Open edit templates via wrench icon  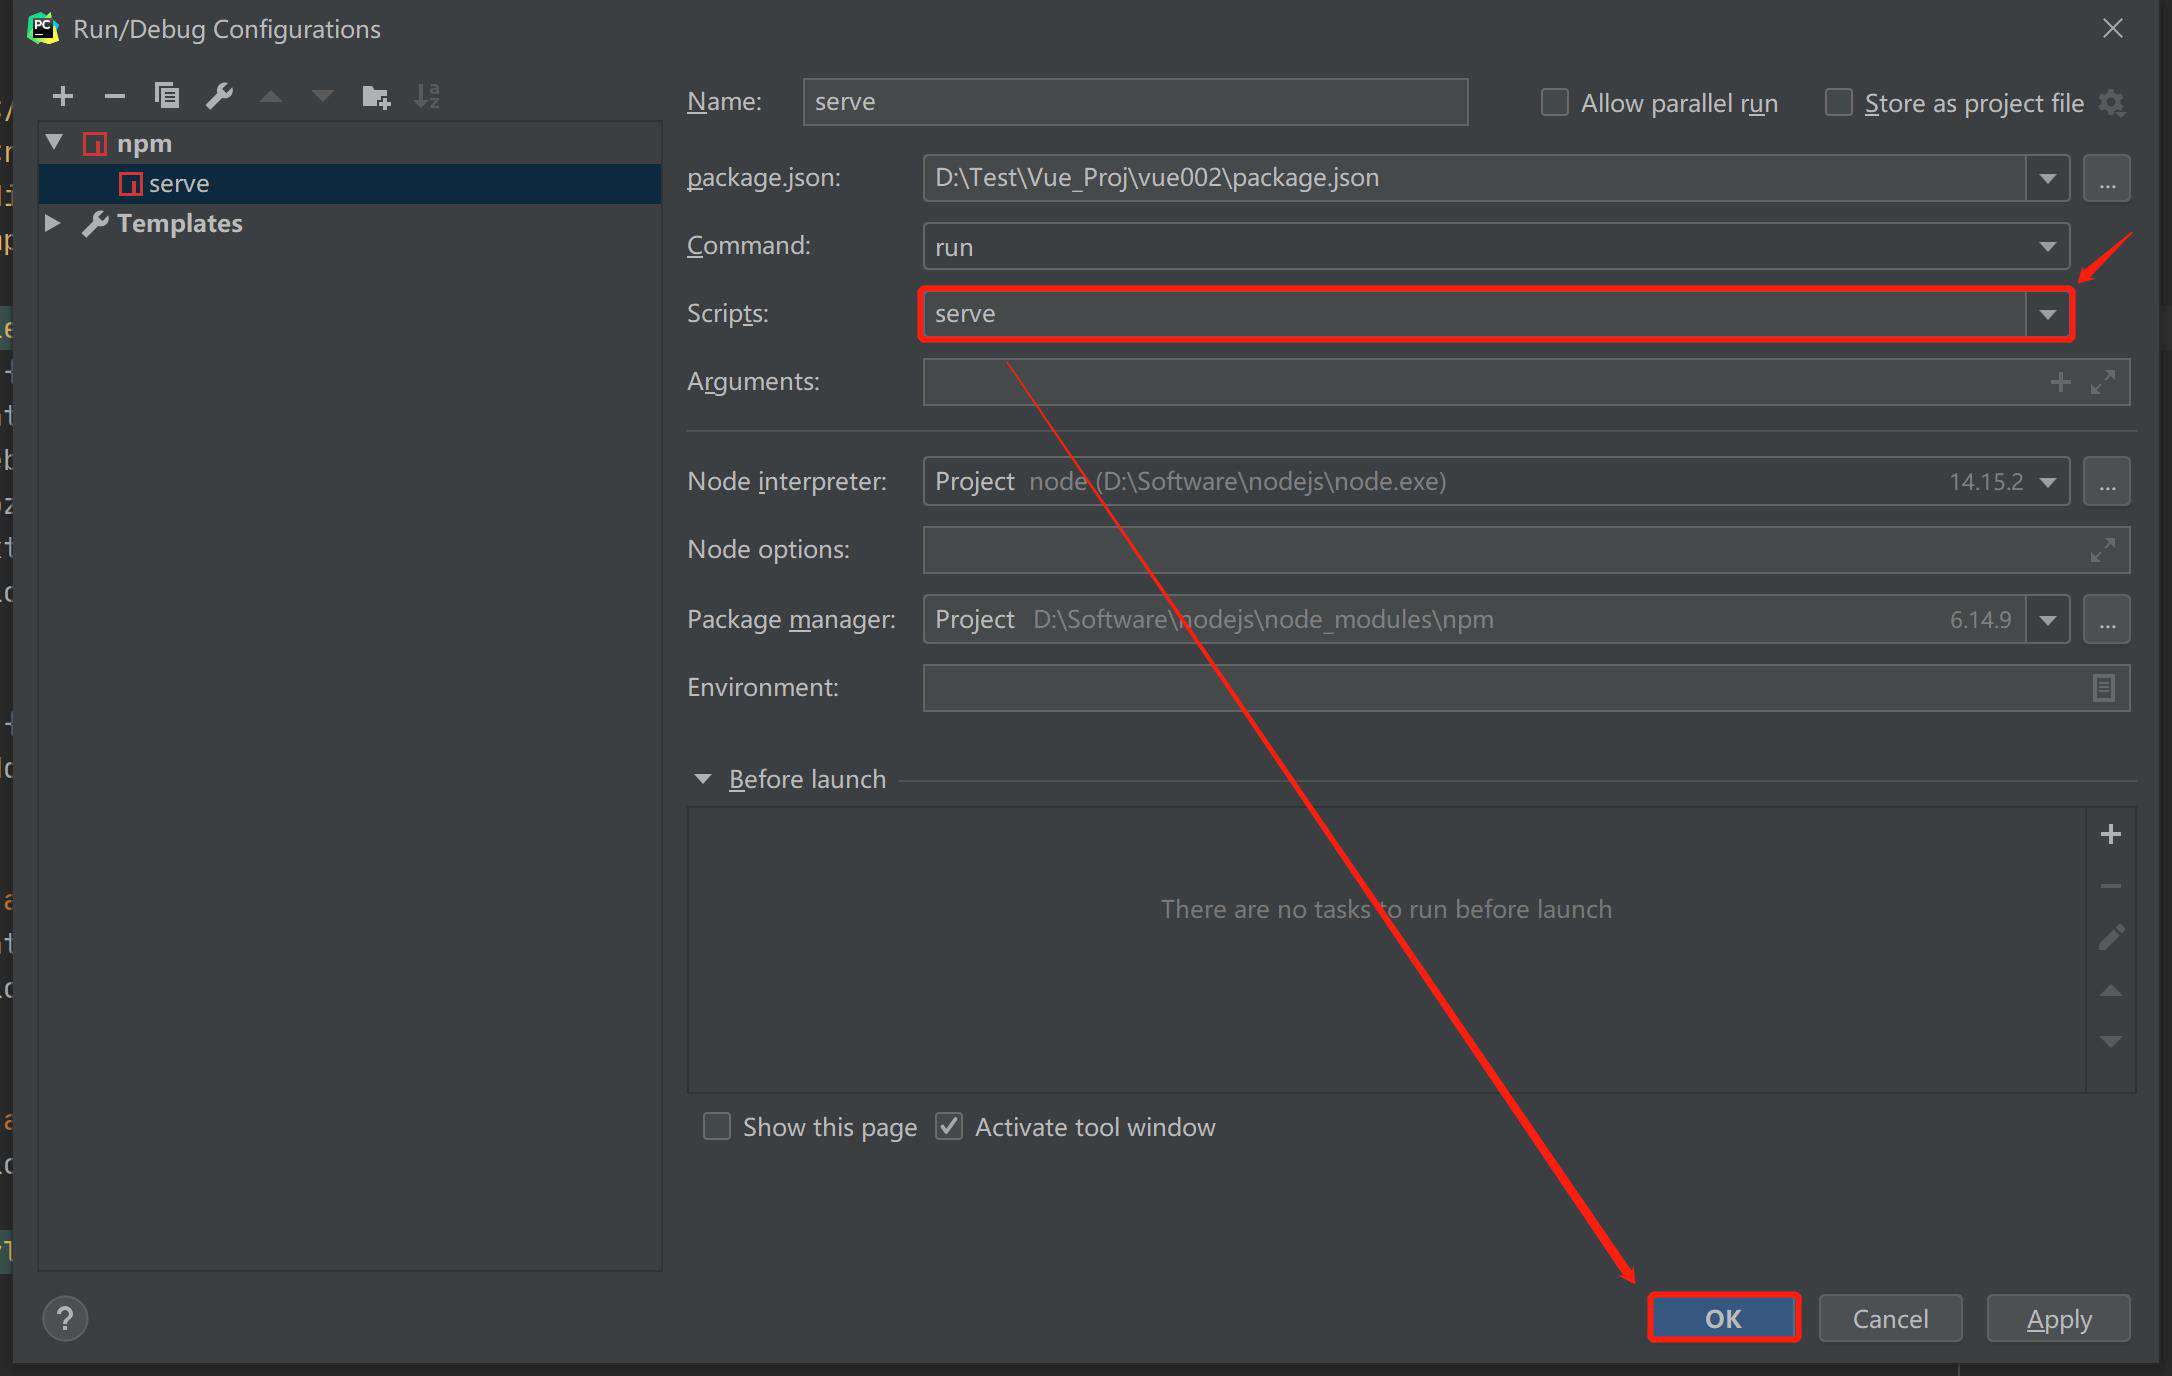[x=219, y=96]
